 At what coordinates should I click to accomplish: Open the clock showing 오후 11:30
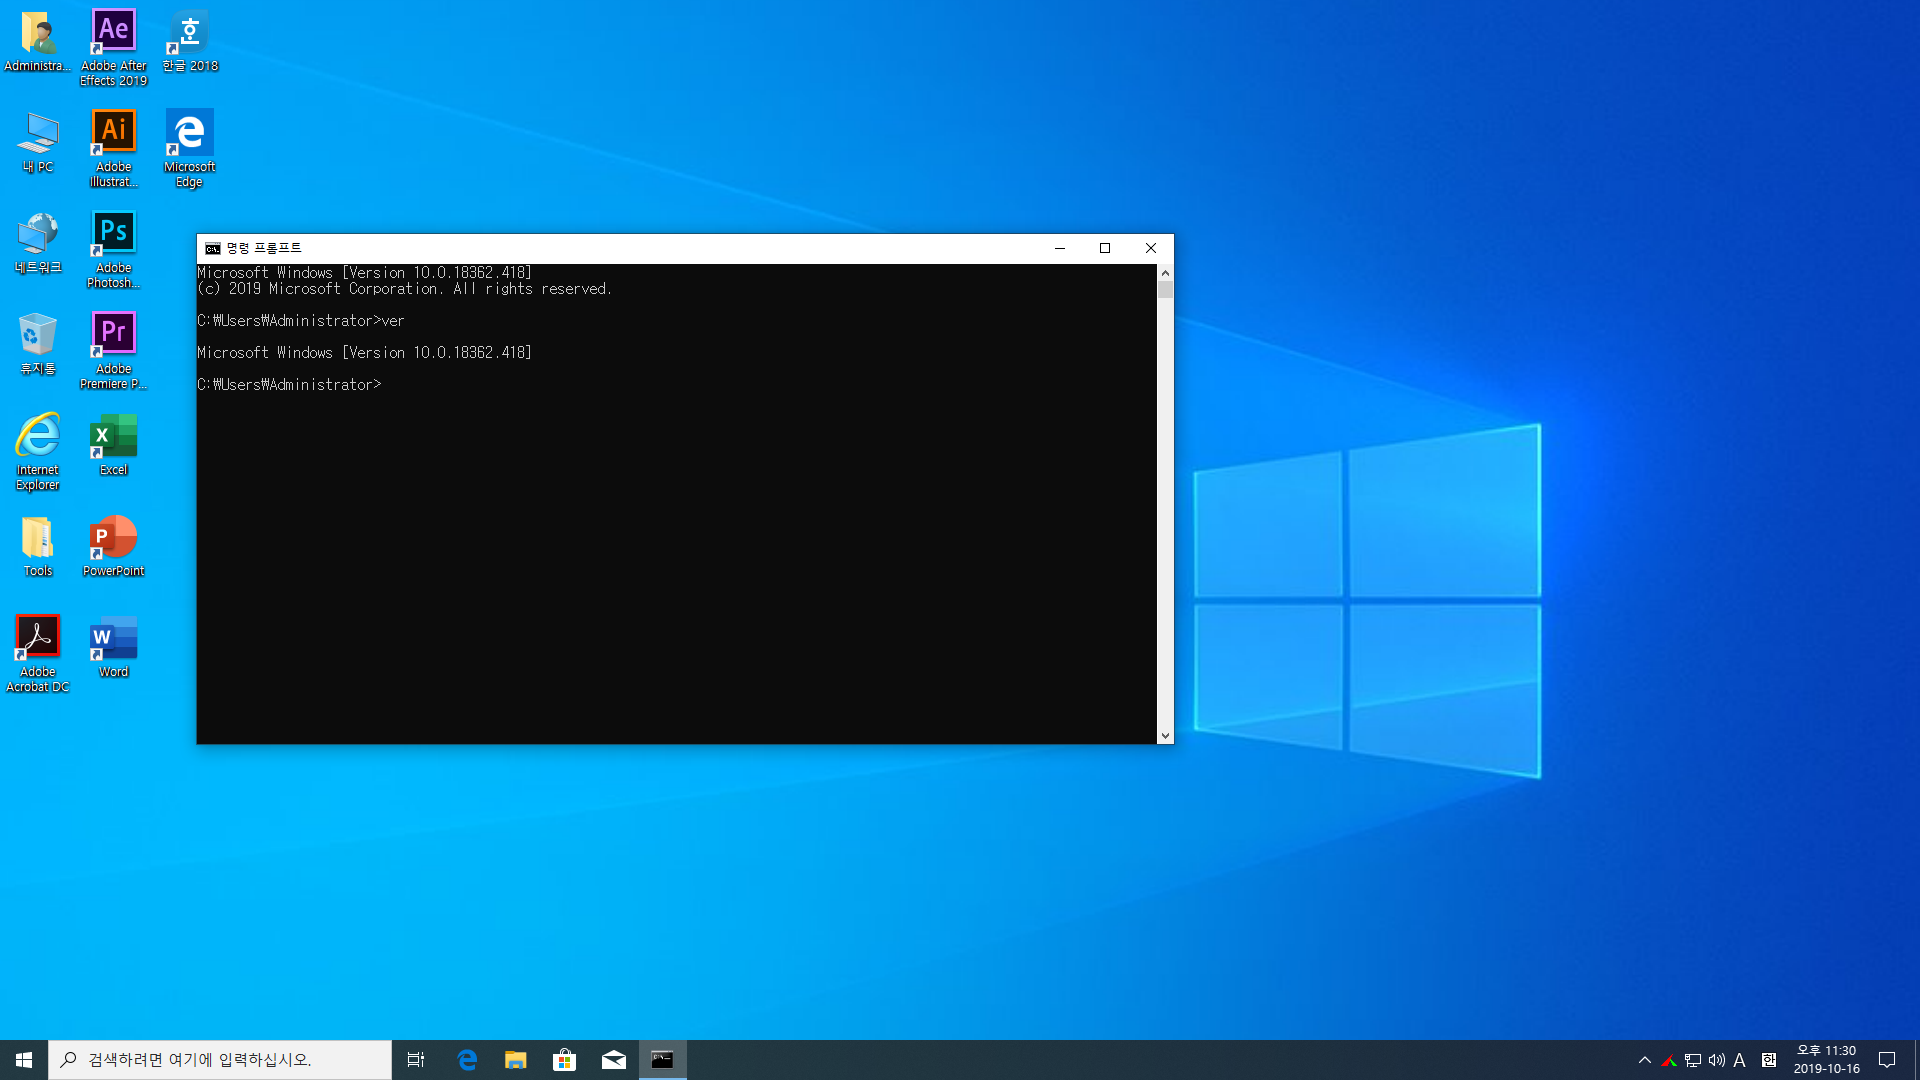pyautogui.click(x=1826, y=1060)
